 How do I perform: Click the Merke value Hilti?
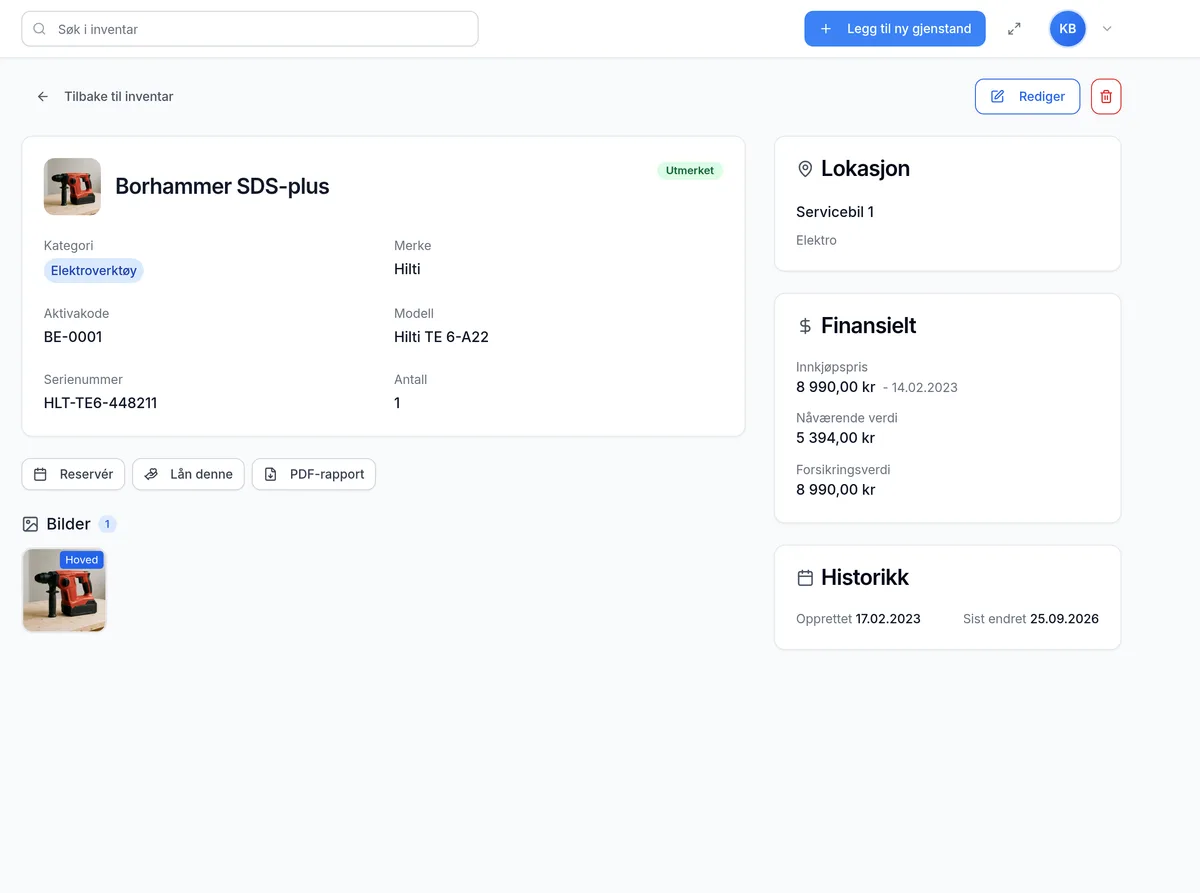[x=407, y=269]
